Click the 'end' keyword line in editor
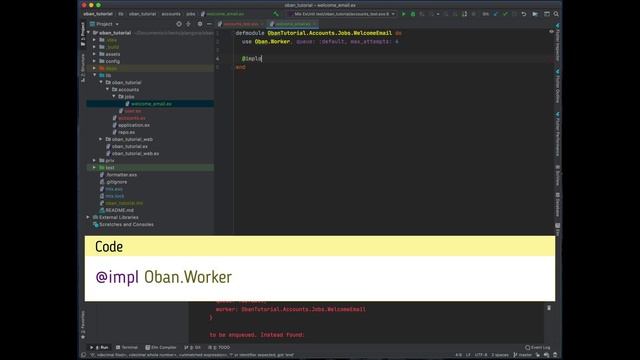 [x=240, y=67]
